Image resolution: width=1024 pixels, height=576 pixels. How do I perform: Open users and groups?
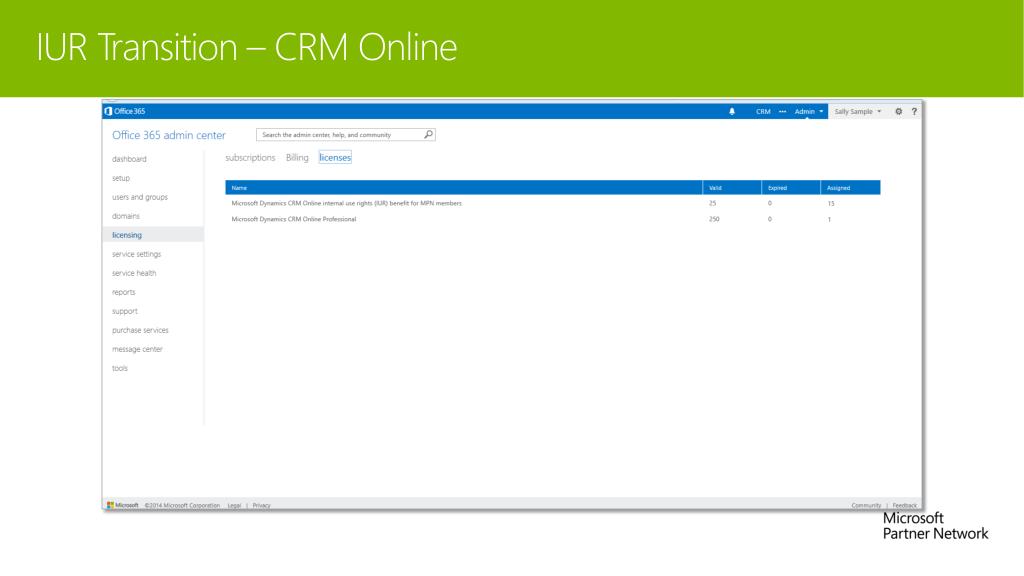(x=140, y=197)
